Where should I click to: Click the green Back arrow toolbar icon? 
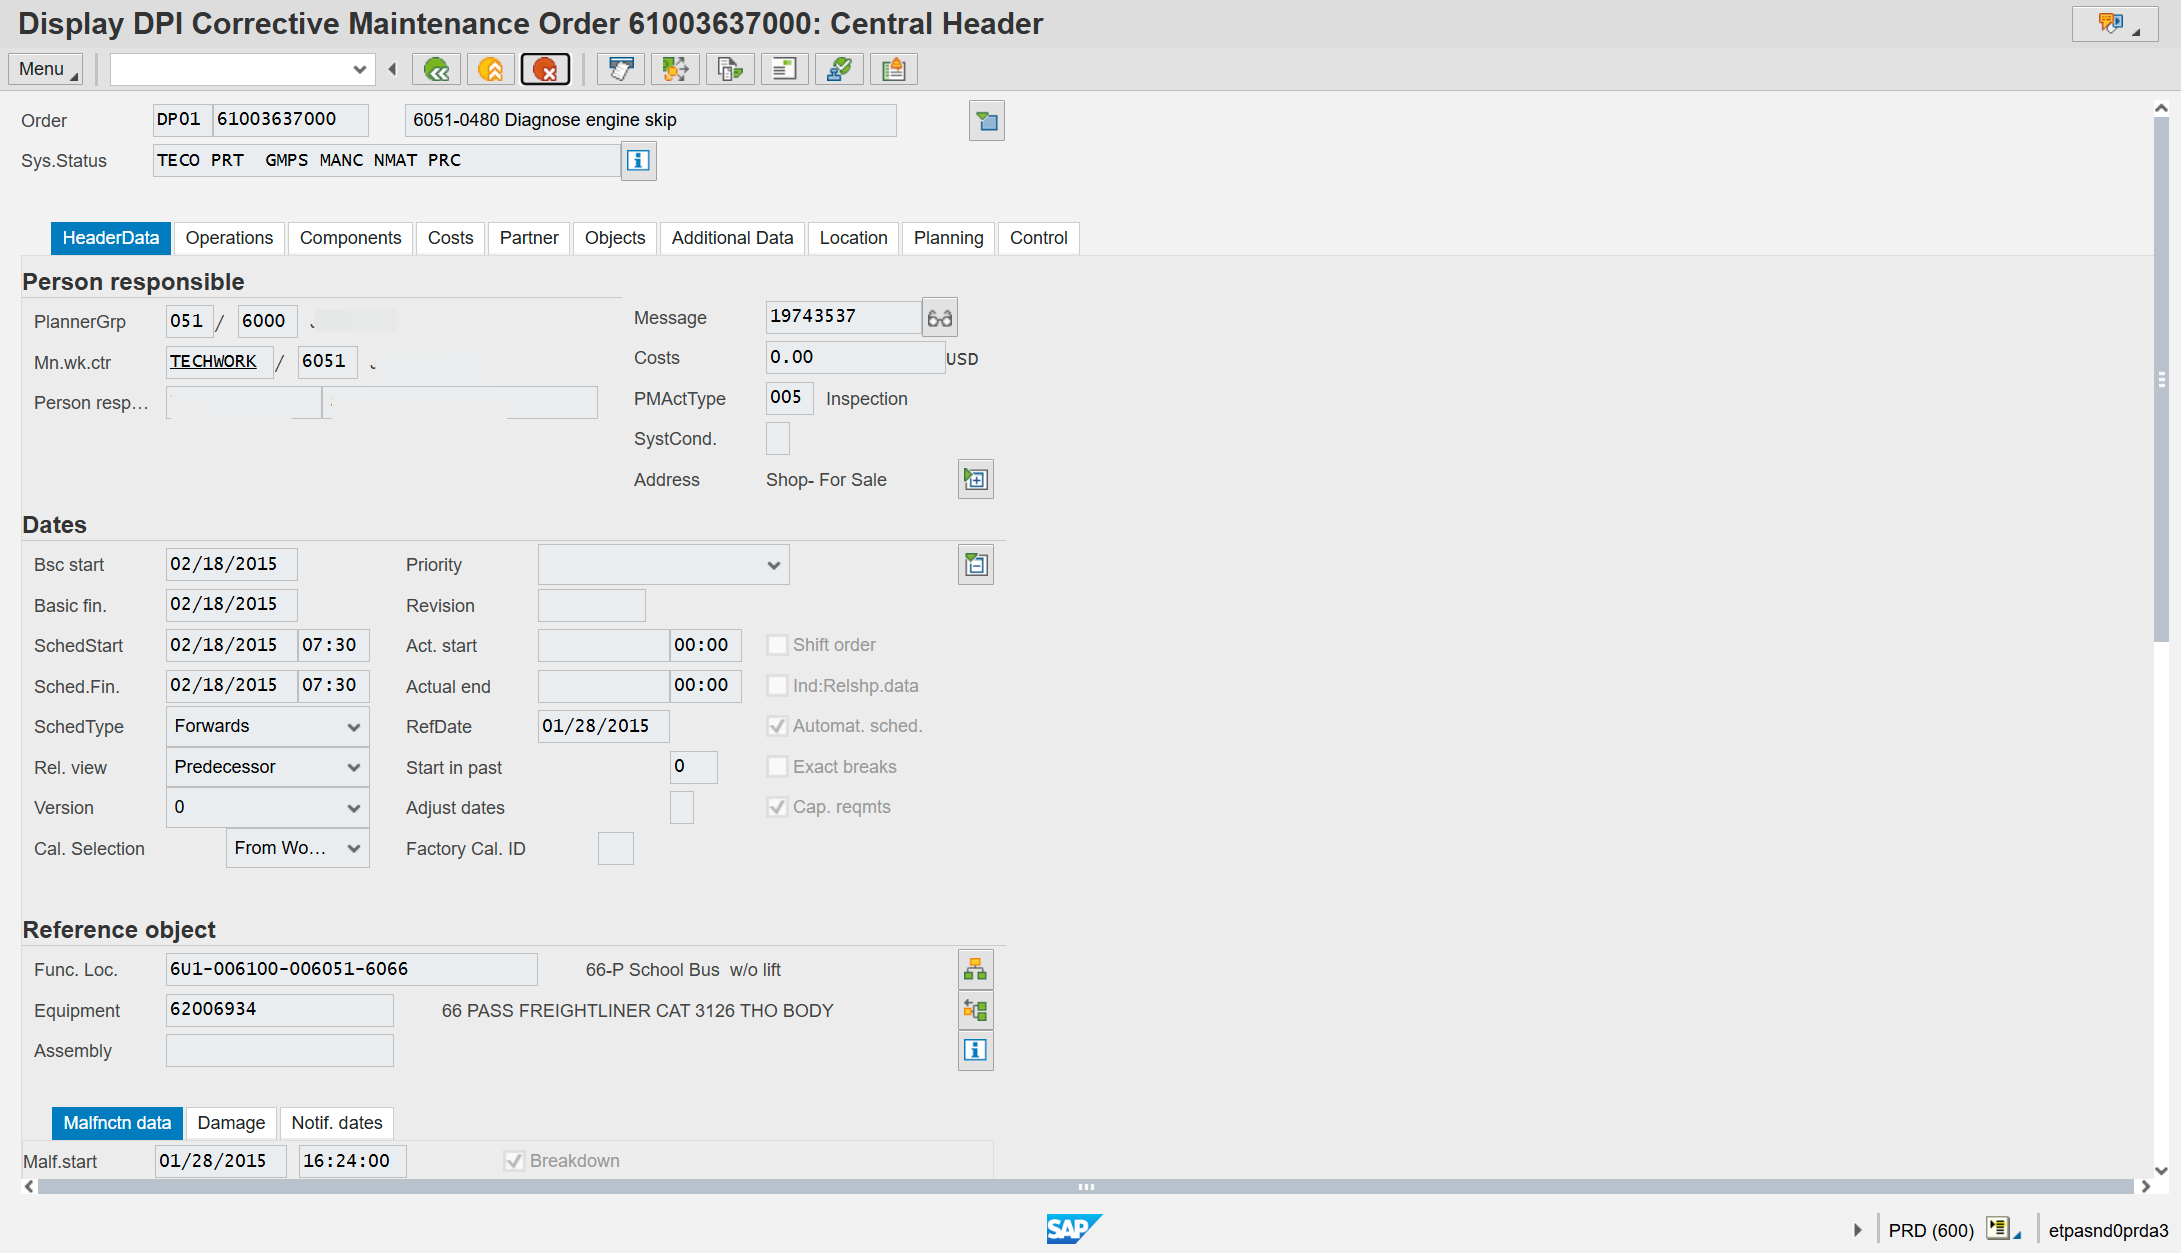coord(437,69)
